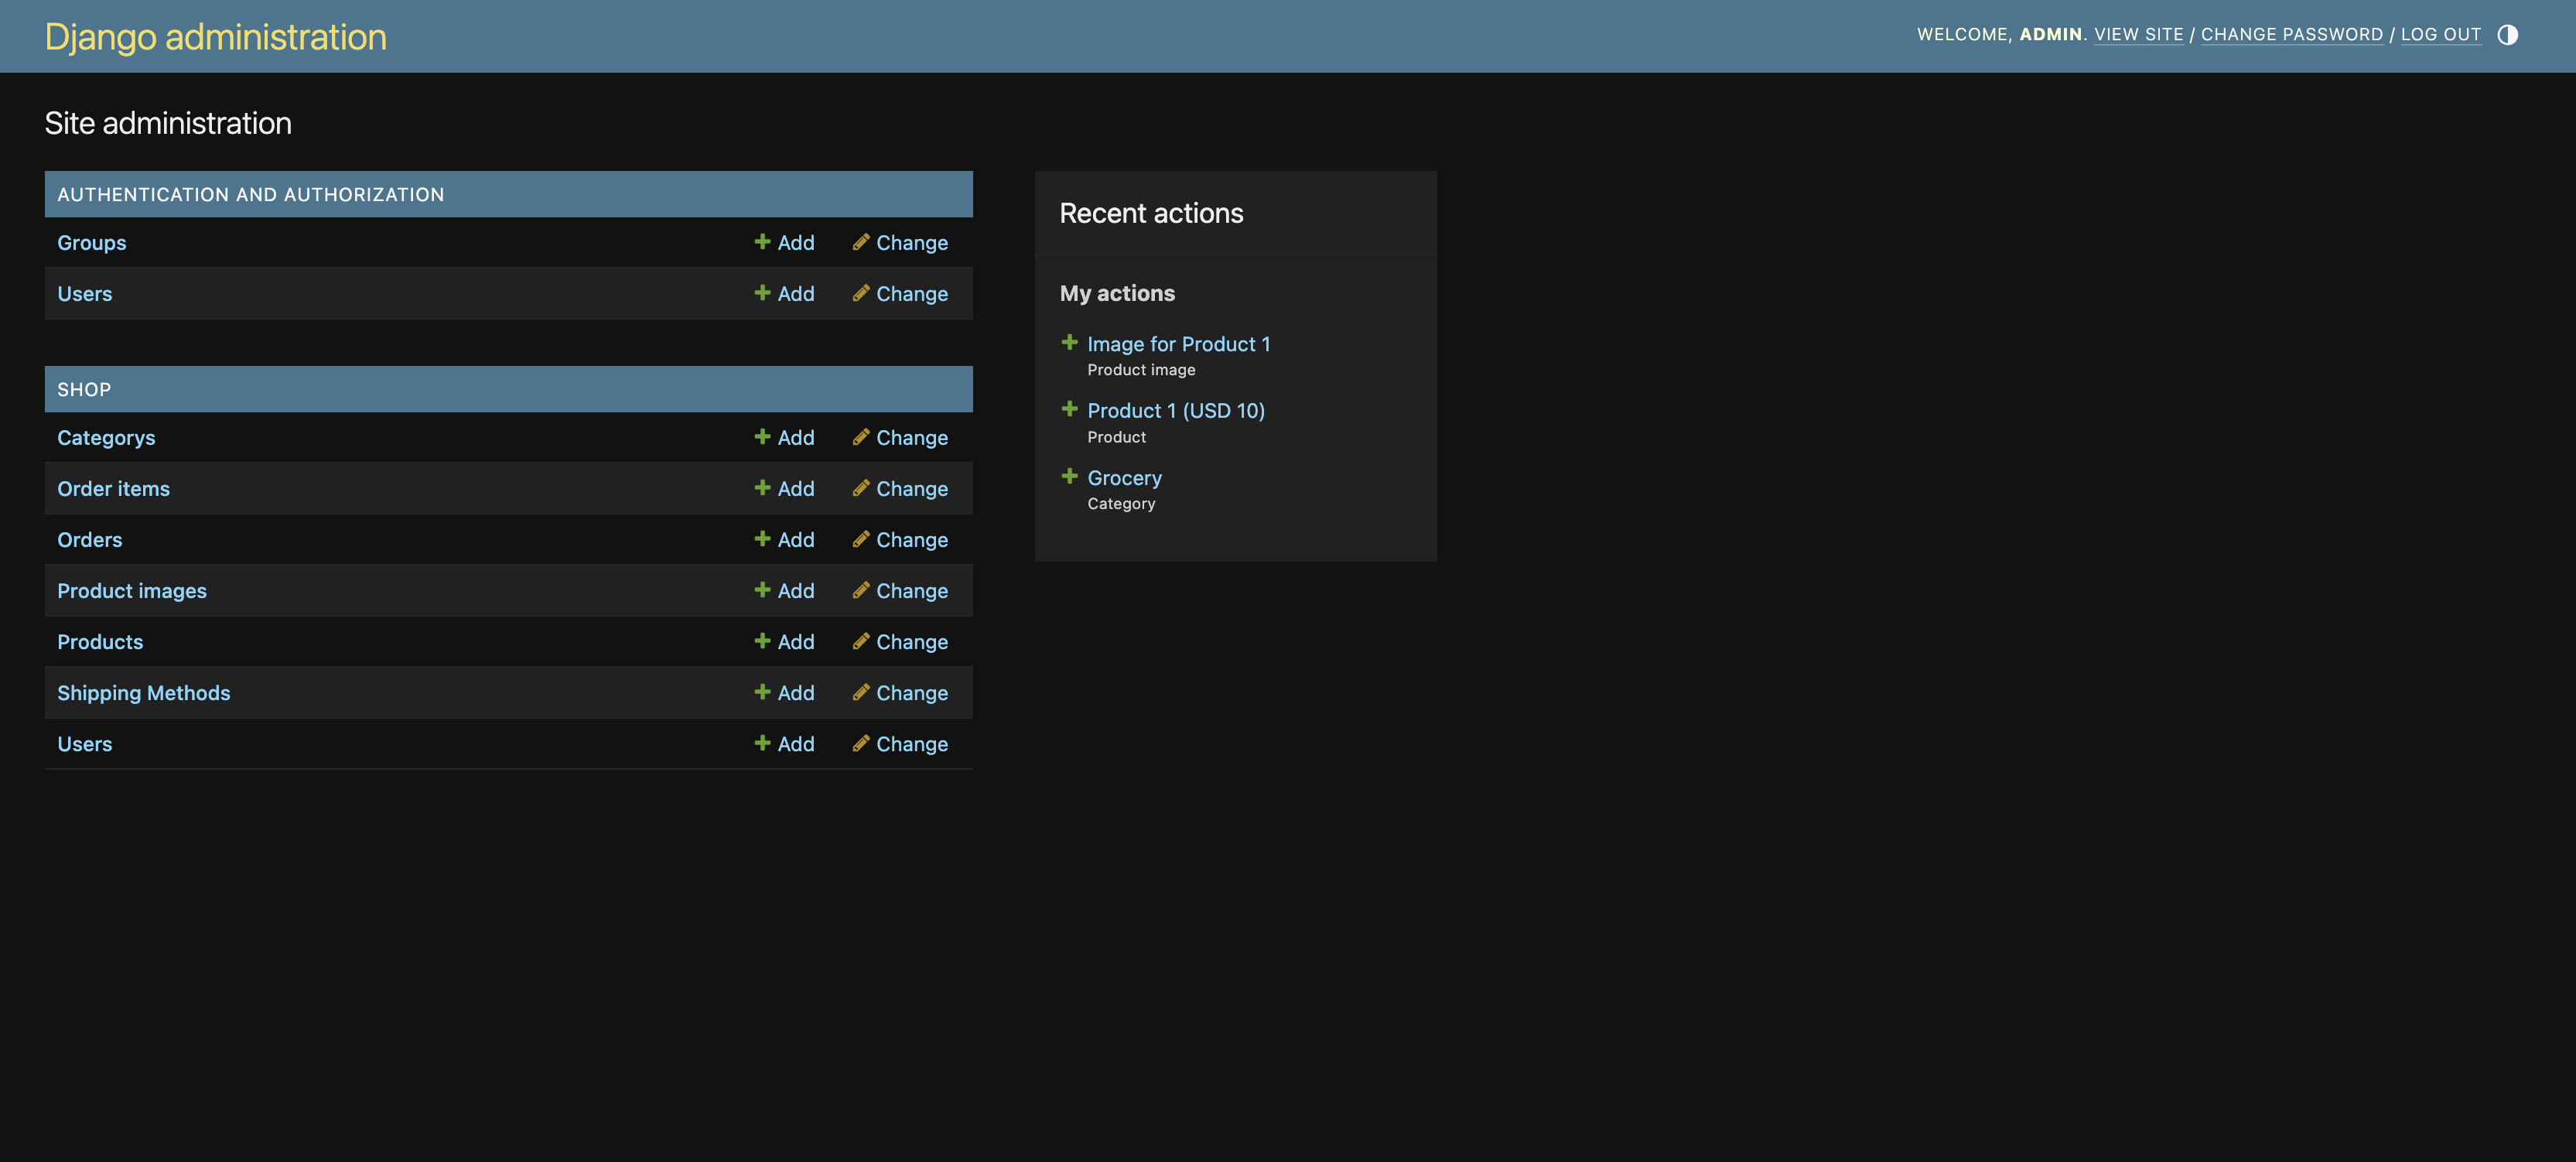Click the plus icon for Orders
The image size is (2576, 1162).
[x=762, y=539]
